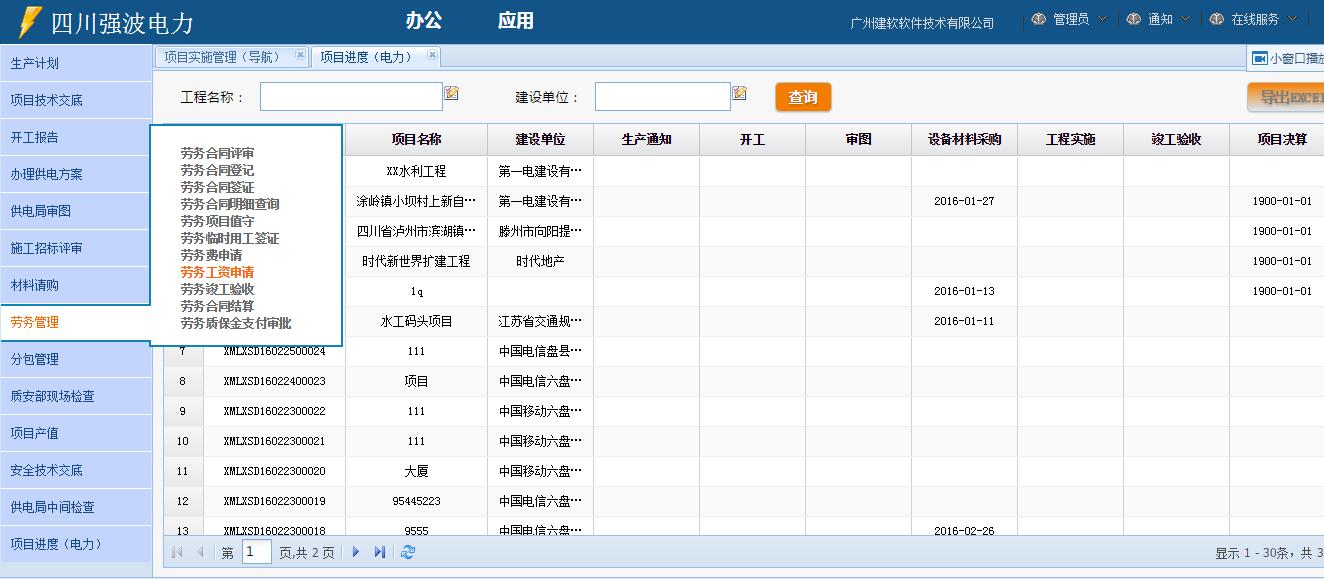Click the edit icon beside 工程名称 field
1324x579 pixels.
(x=452, y=94)
